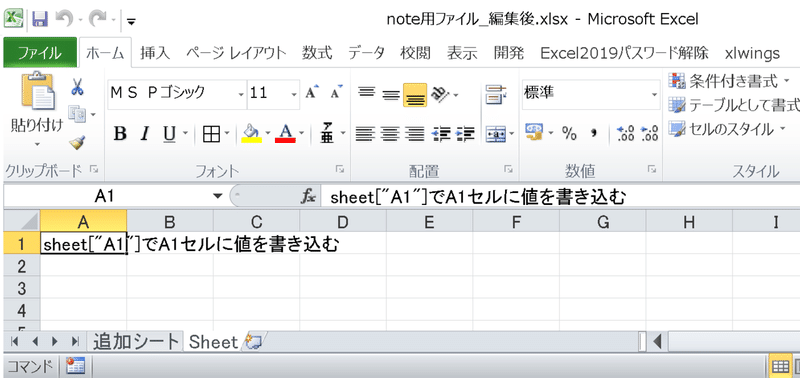Open the xlwings tab
The width and height of the screenshot is (800, 378).
click(x=752, y=53)
